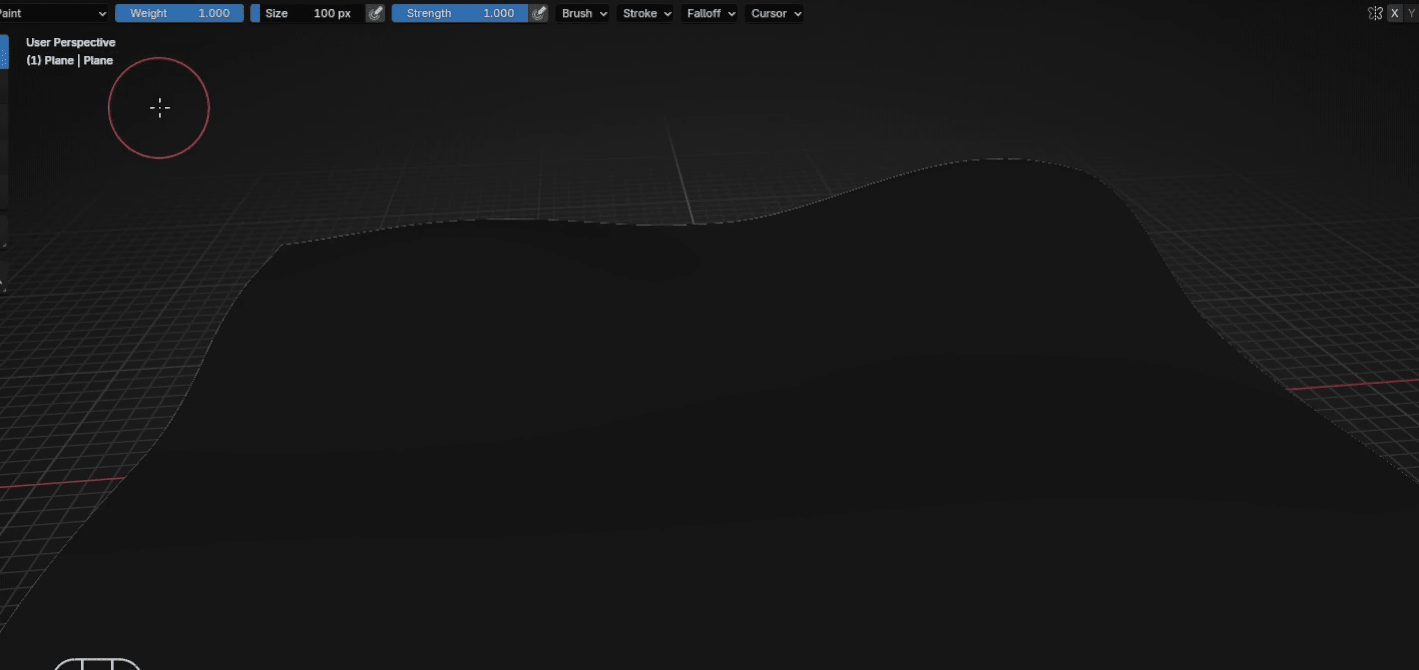Open the Falloff dropdown panel
This screenshot has height=670, width=1419.
(x=711, y=13)
